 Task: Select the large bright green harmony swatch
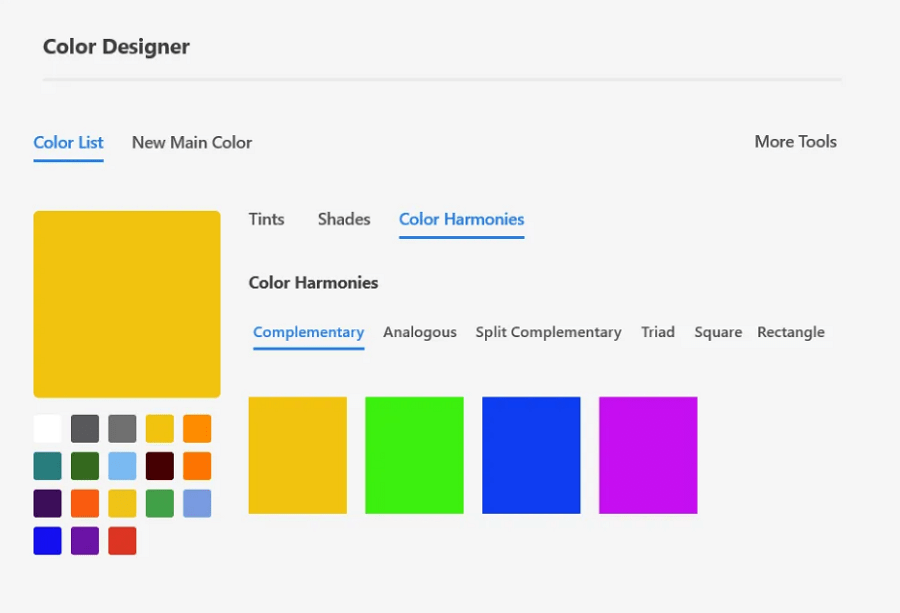click(x=414, y=455)
